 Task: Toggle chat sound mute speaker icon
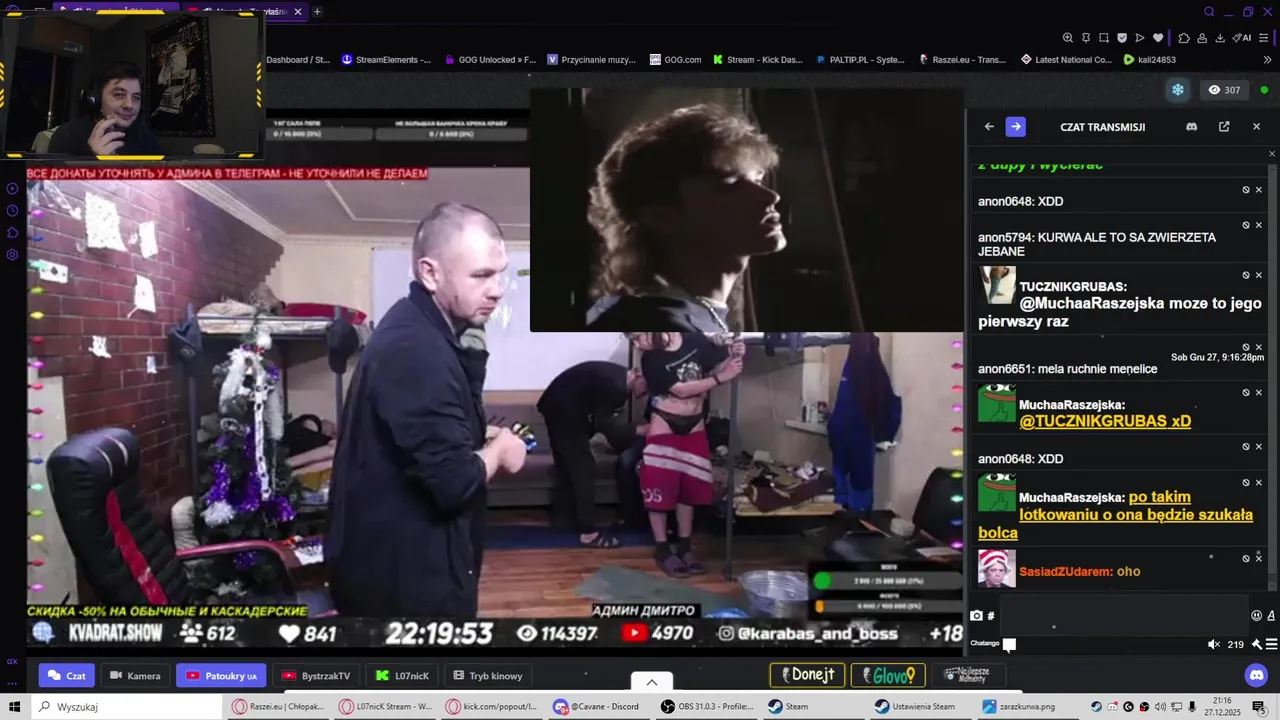point(1214,645)
